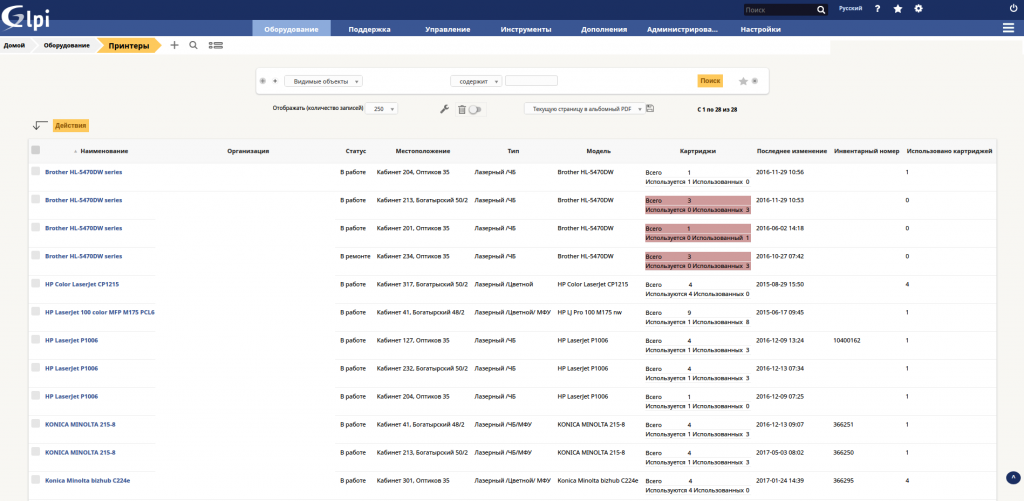1024x501 pixels.
Task: Export using the floppy disk save icon
Action: click(x=650, y=109)
